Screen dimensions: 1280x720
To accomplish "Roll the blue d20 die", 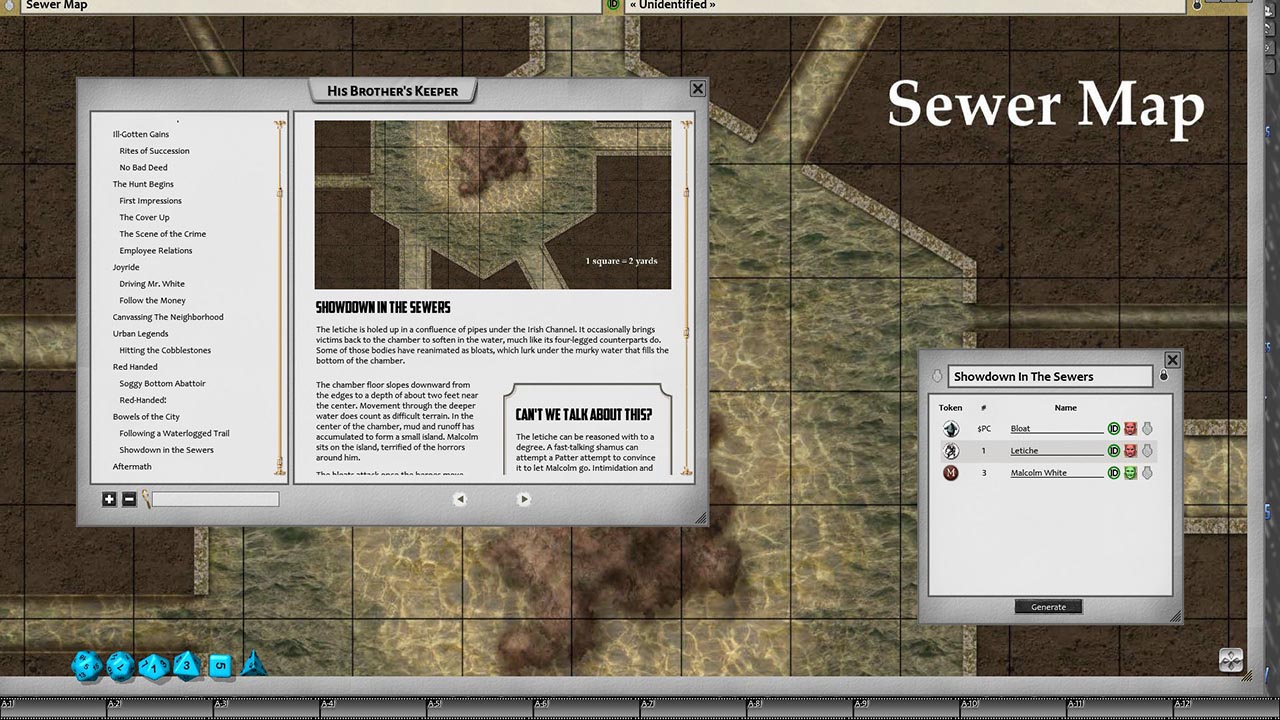I will click(84, 666).
